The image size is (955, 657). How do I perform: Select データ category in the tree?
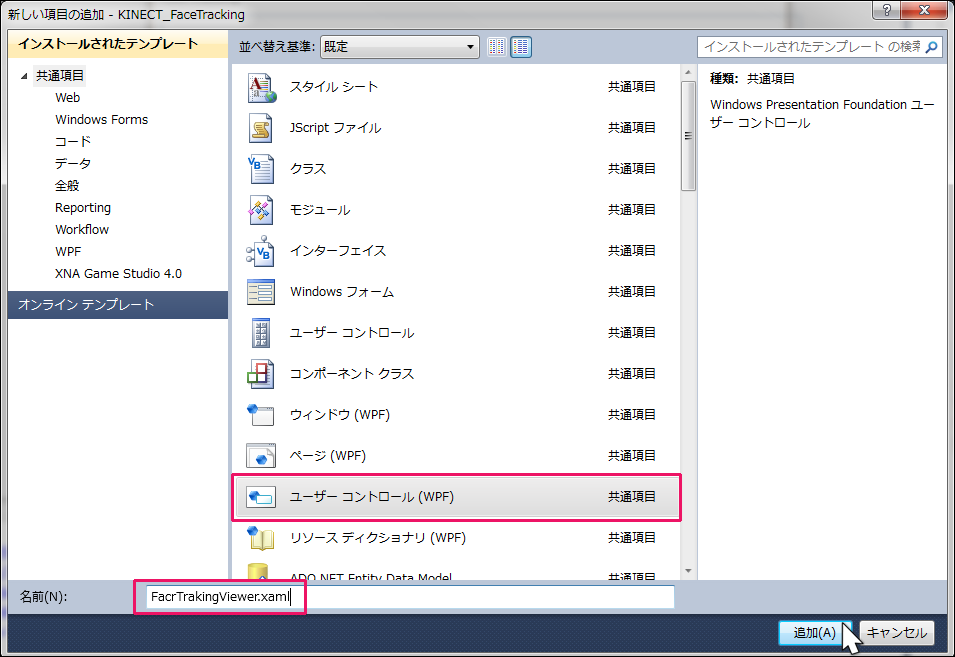tap(73, 163)
